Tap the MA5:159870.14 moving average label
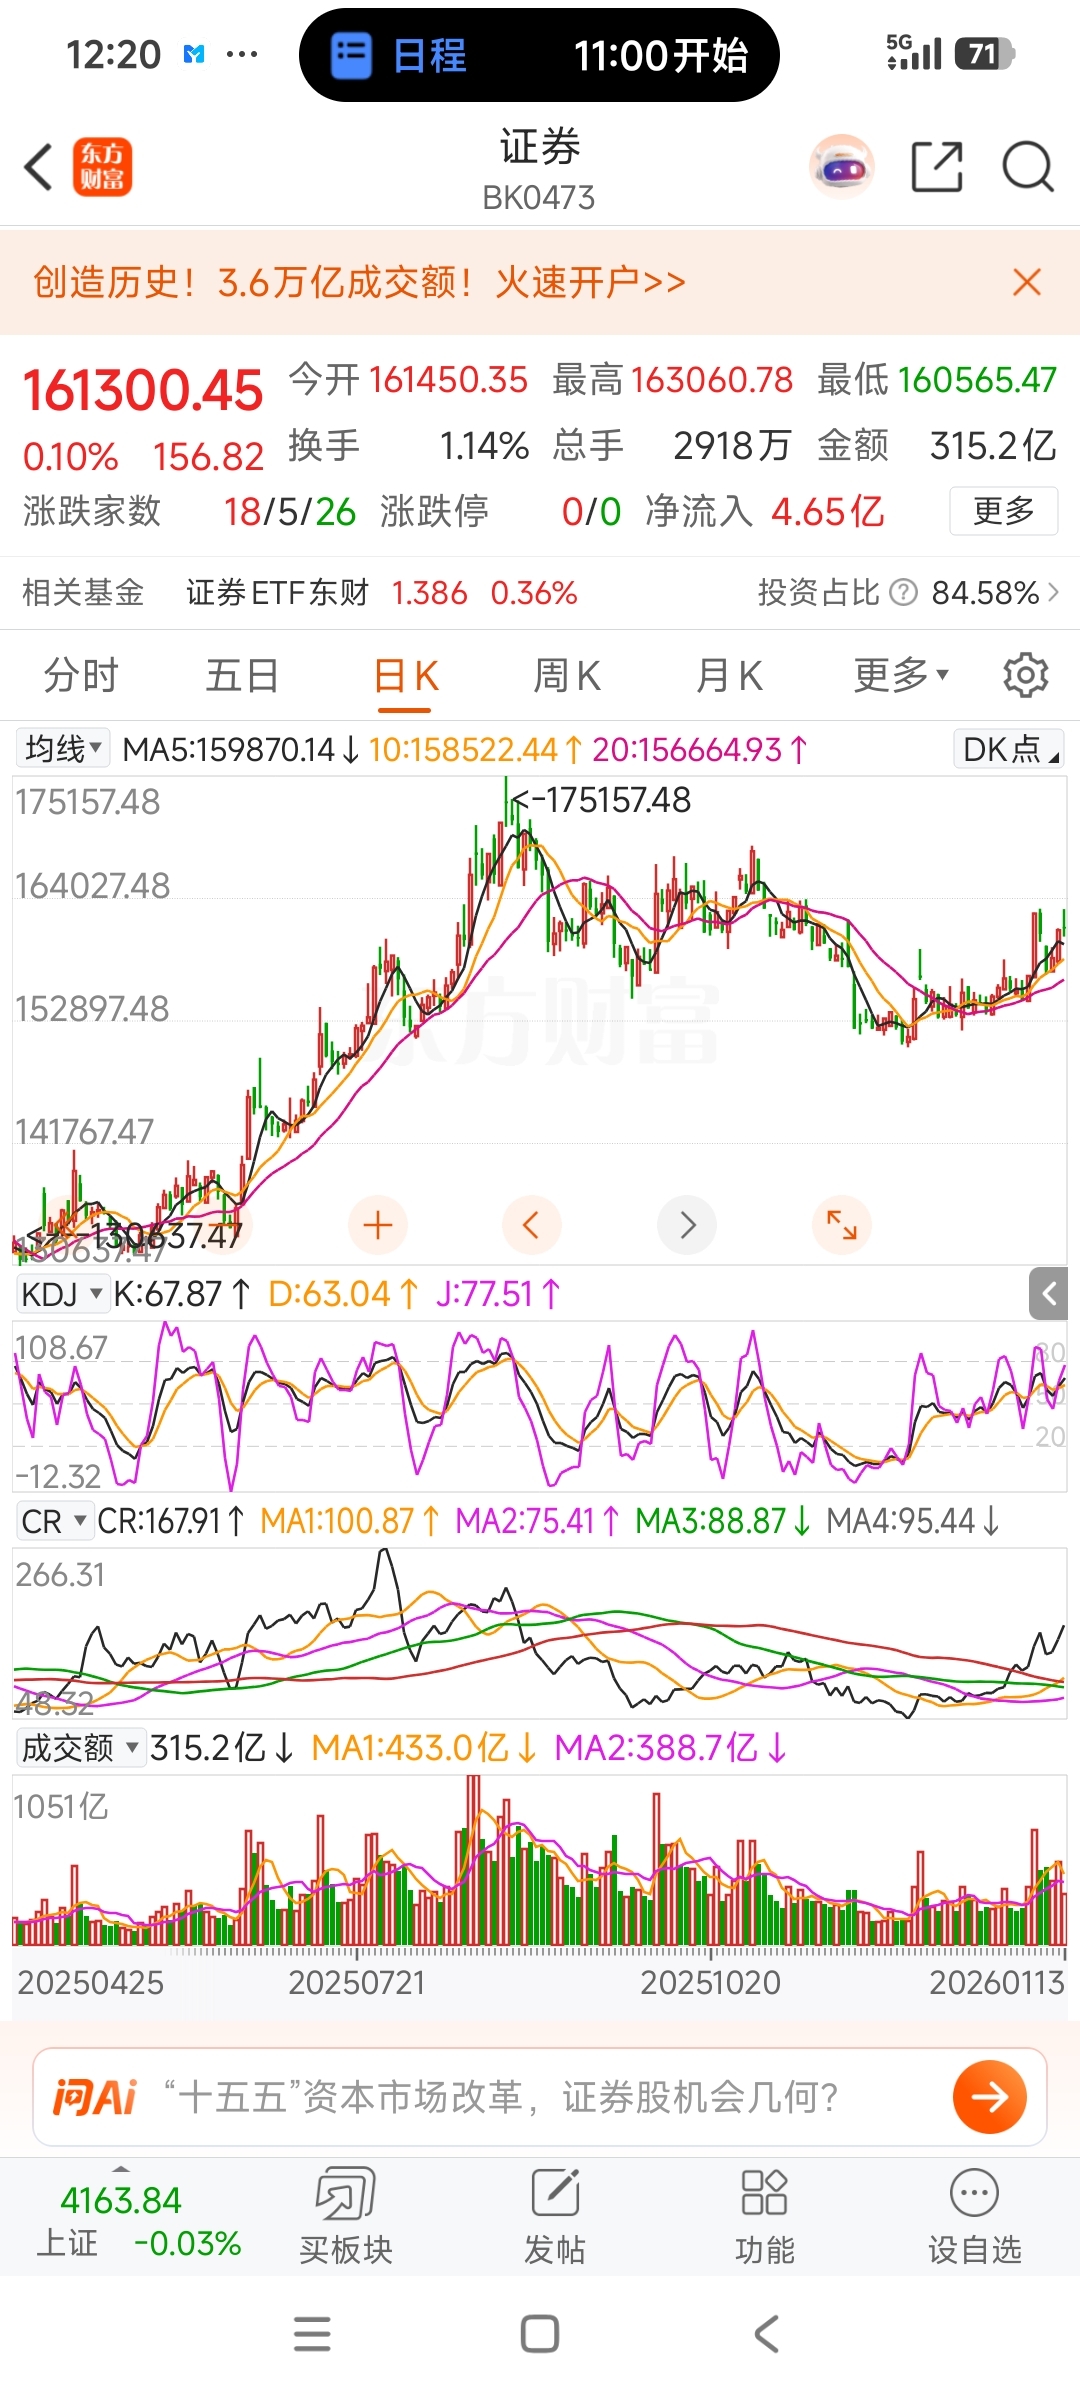Screen dimensions: 1080x2400 pos(240,749)
